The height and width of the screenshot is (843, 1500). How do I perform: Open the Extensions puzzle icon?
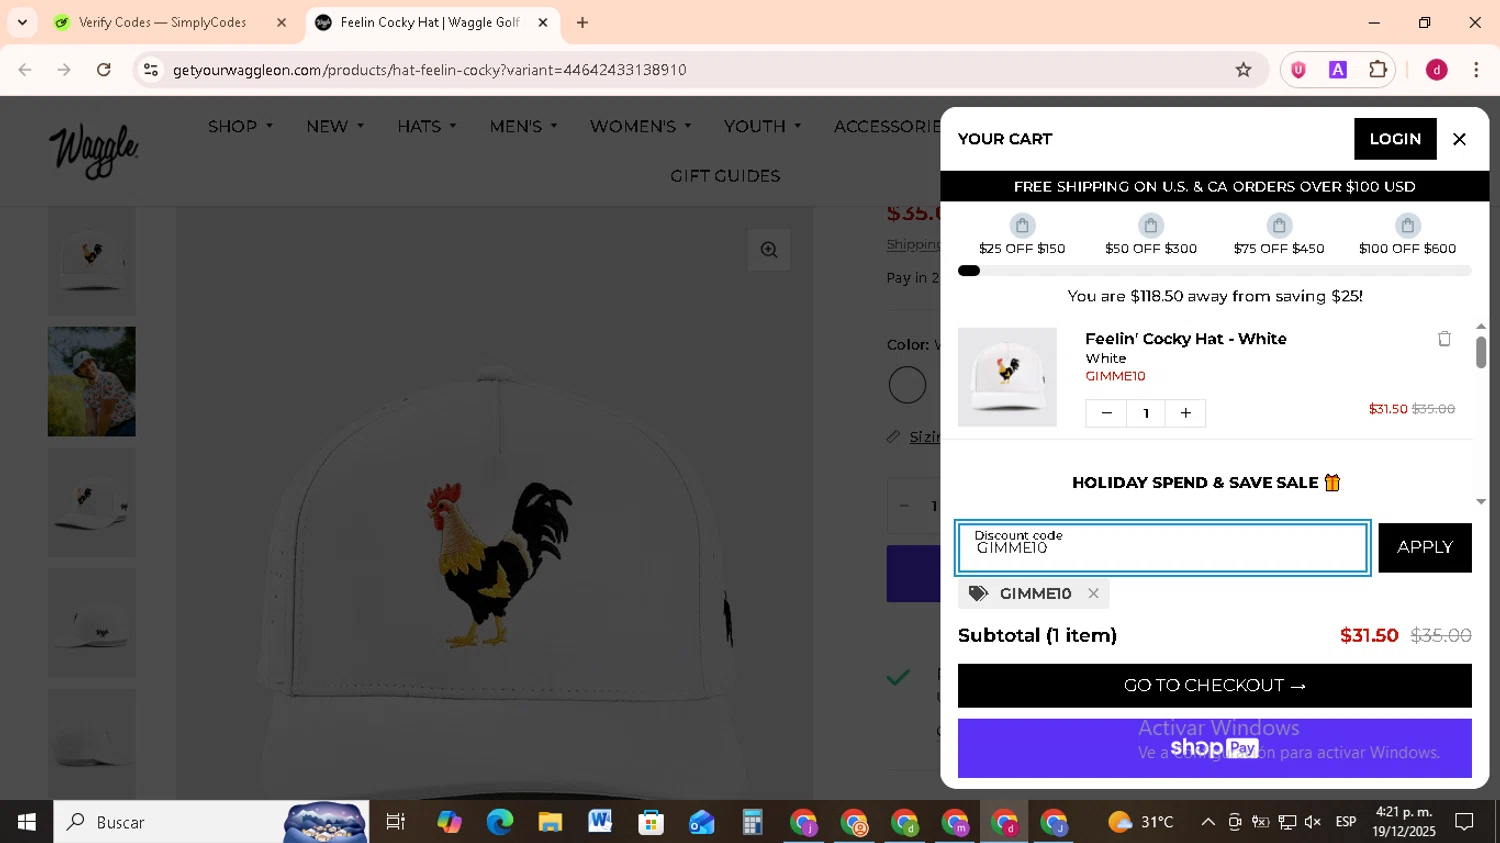tap(1378, 70)
